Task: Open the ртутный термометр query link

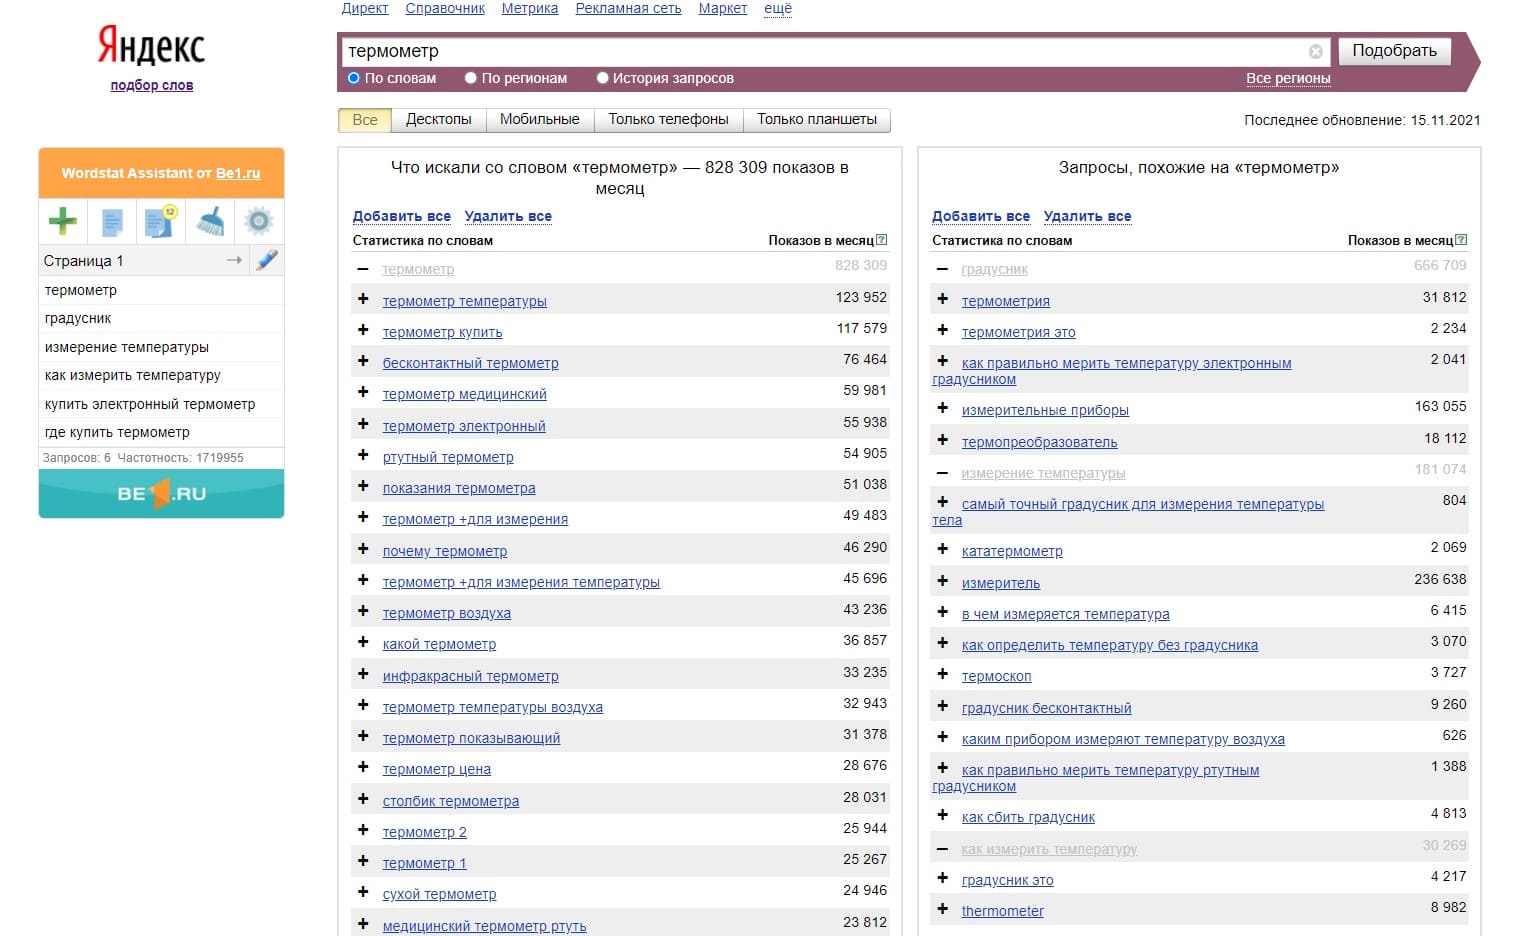Action: [448, 457]
